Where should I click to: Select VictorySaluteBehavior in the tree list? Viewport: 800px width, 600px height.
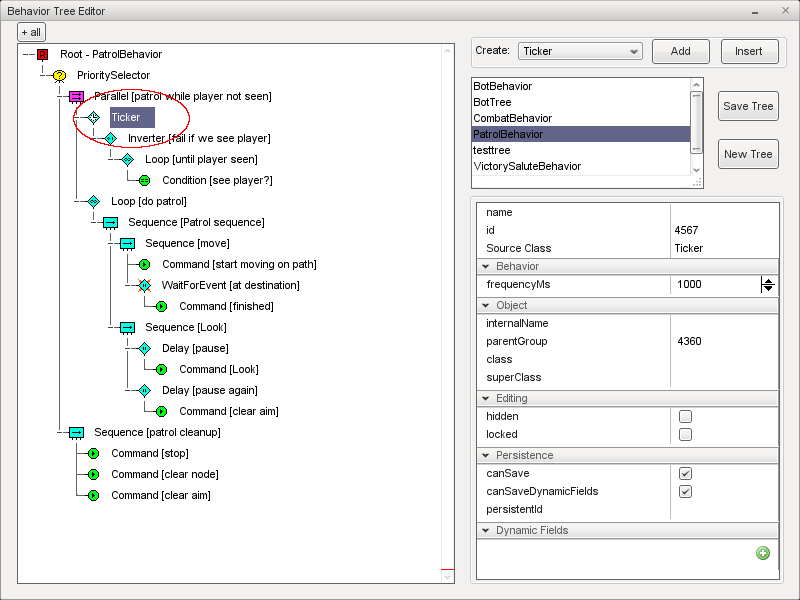tap(527, 166)
